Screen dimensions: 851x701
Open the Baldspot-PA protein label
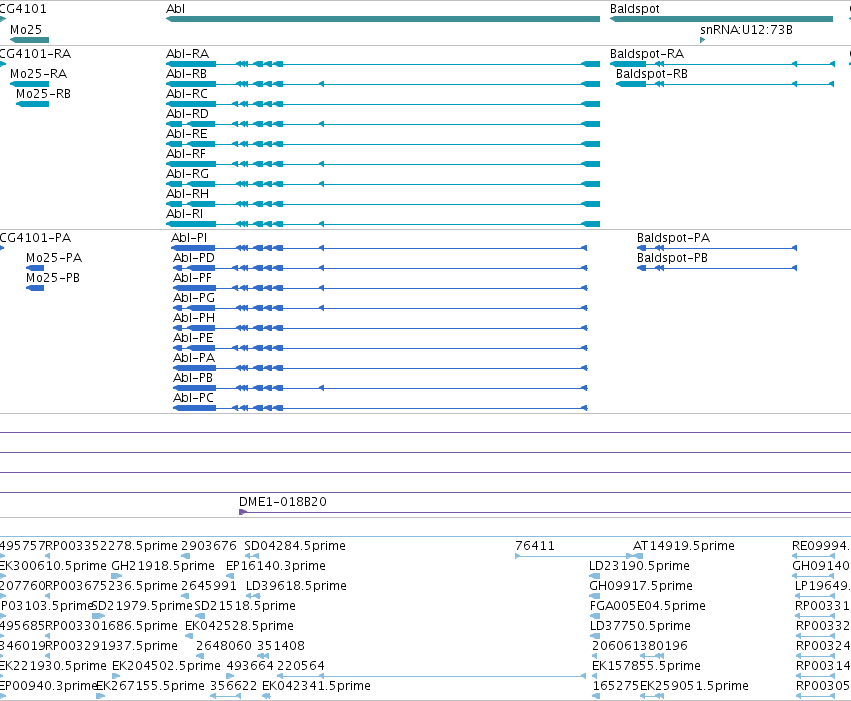coord(674,238)
